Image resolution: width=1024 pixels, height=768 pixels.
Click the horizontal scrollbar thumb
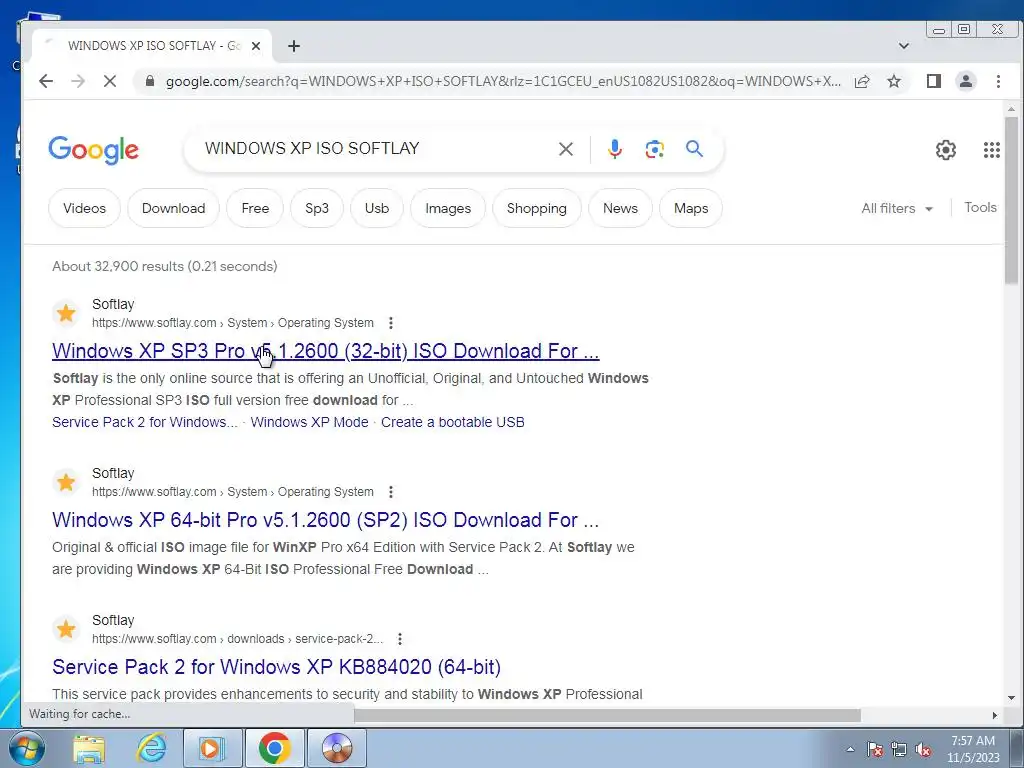point(607,715)
